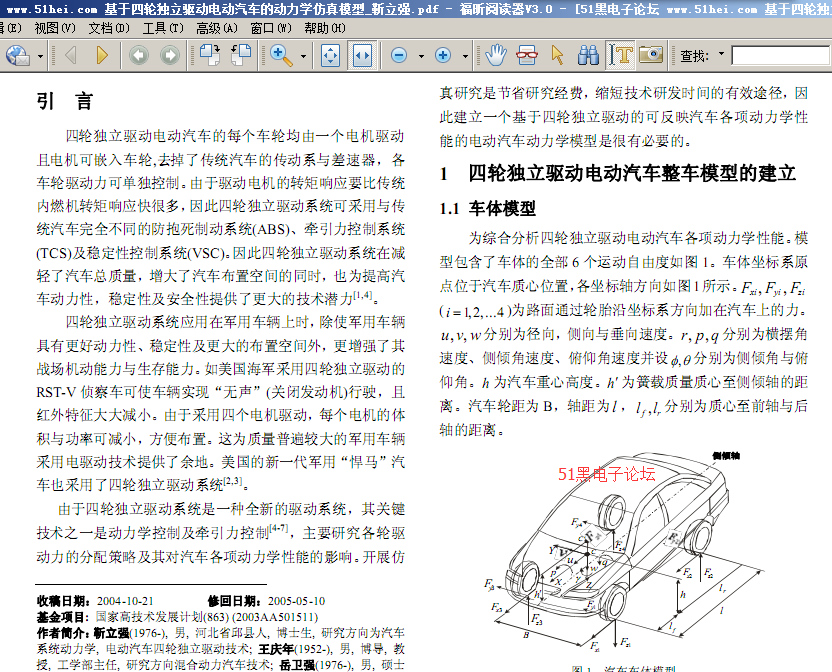Open dropdown beside zoom out button
The width and height of the screenshot is (832, 672).
pyautogui.click(x=421, y=56)
